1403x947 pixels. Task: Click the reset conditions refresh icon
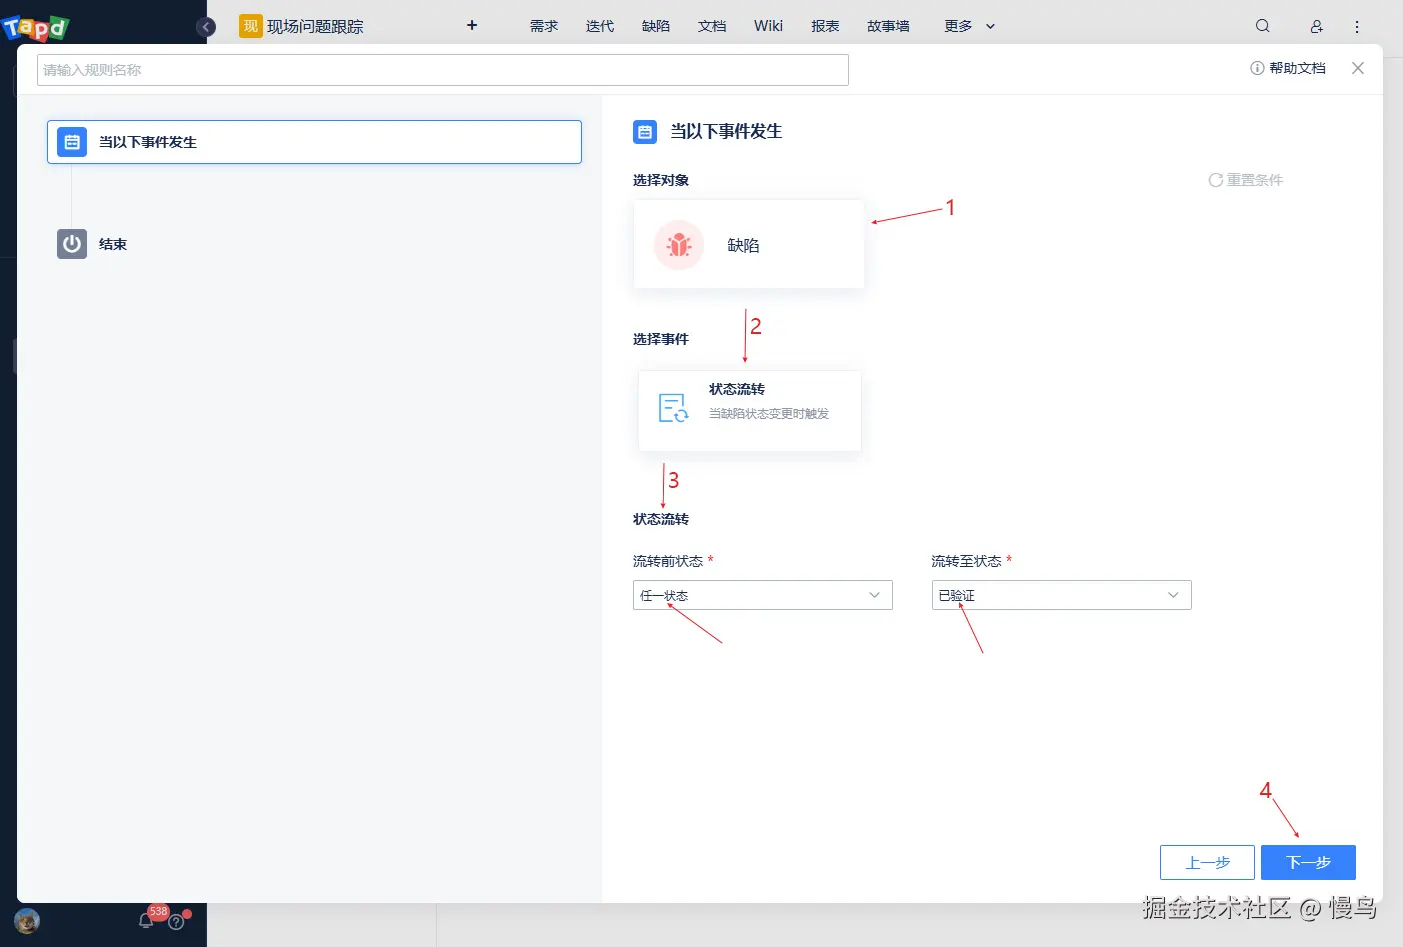point(1215,180)
